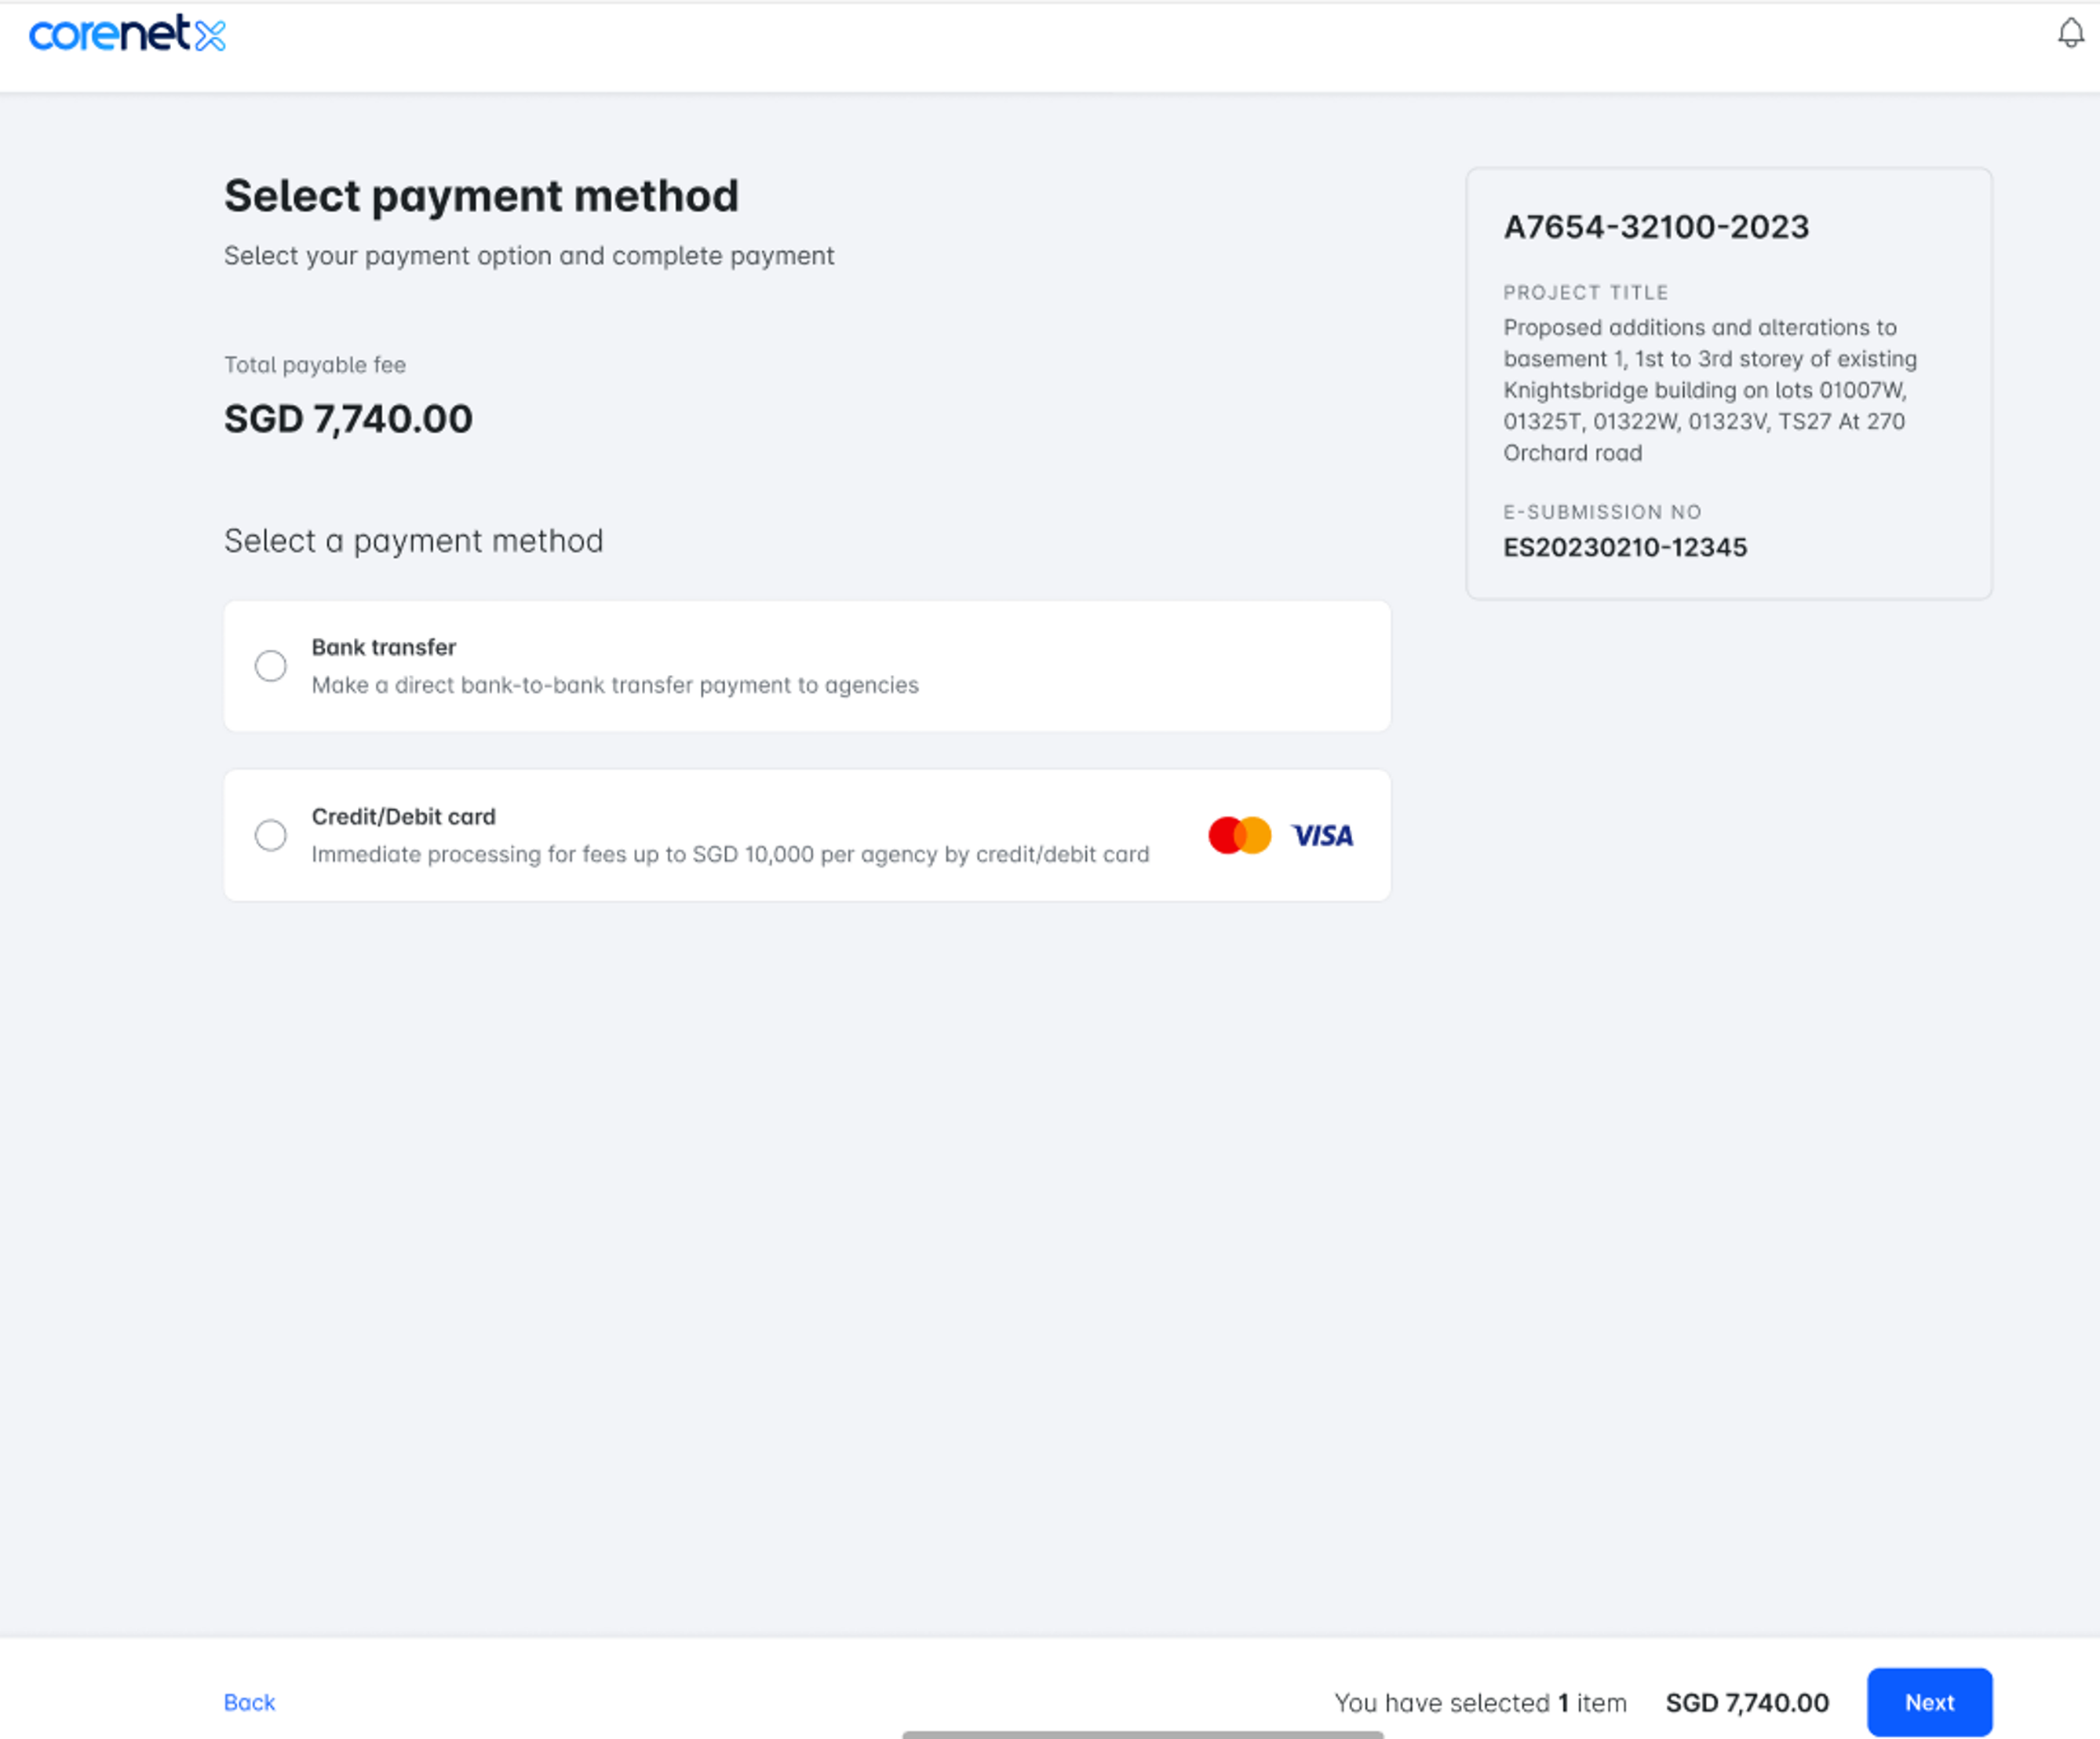Viewport: 2100px width, 1739px height.
Task: Select the Credit/Debit card radio button
Action: coord(270,835)
